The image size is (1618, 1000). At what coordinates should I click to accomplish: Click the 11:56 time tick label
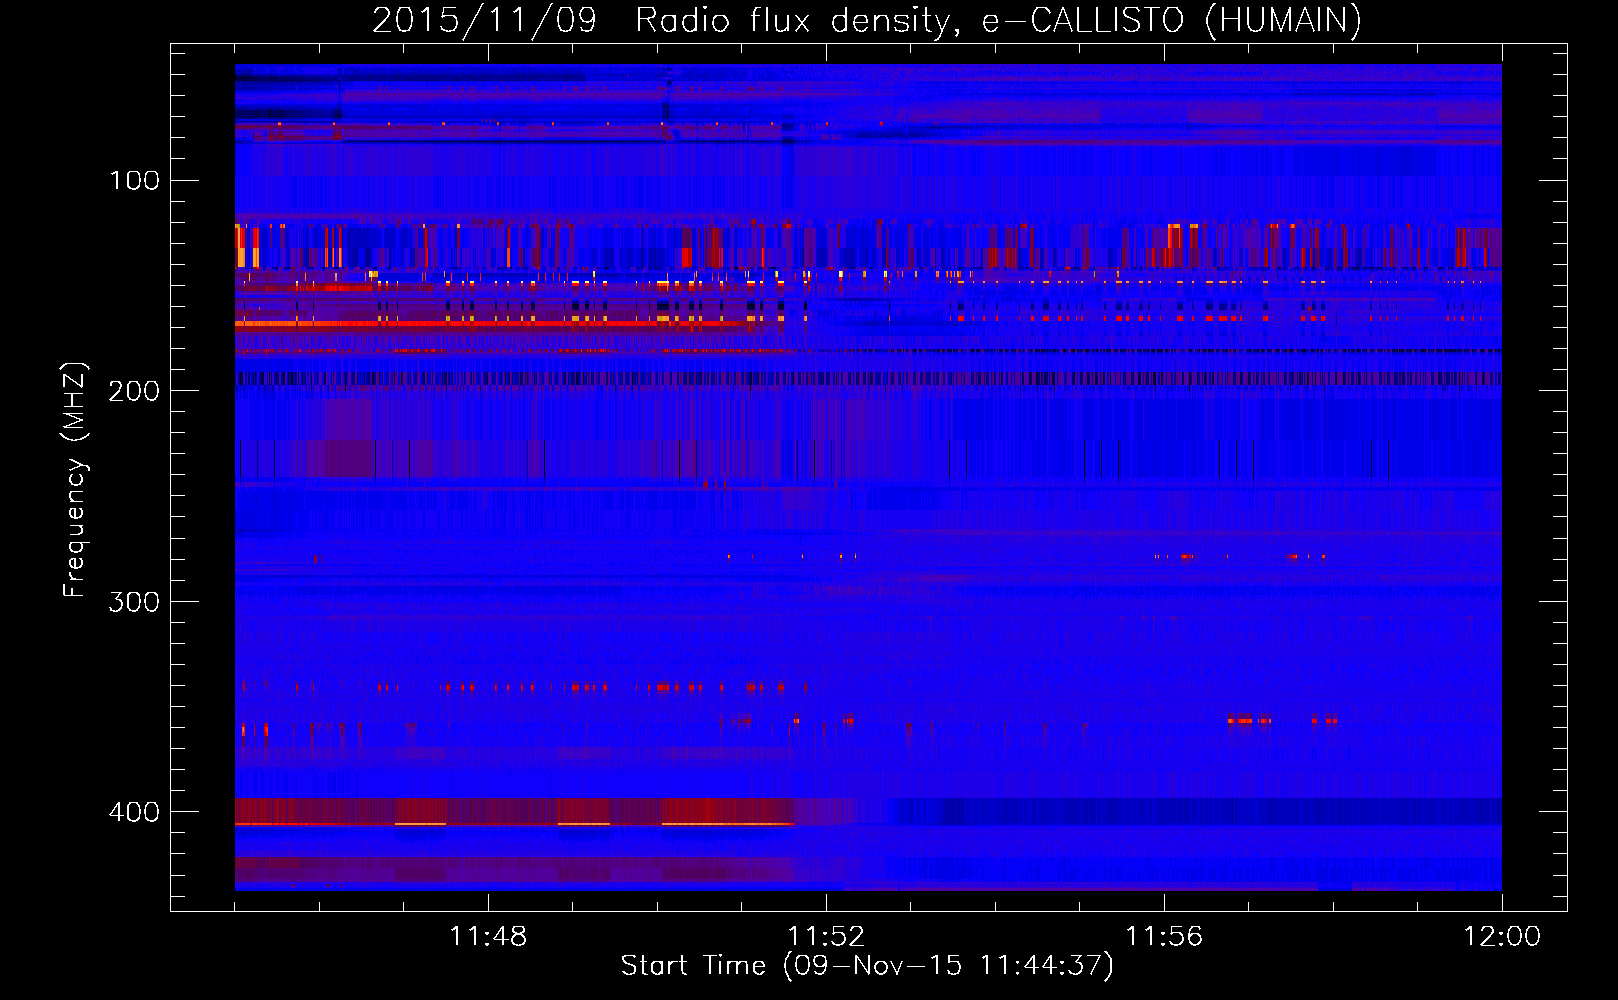click(x=1164, y=936)
